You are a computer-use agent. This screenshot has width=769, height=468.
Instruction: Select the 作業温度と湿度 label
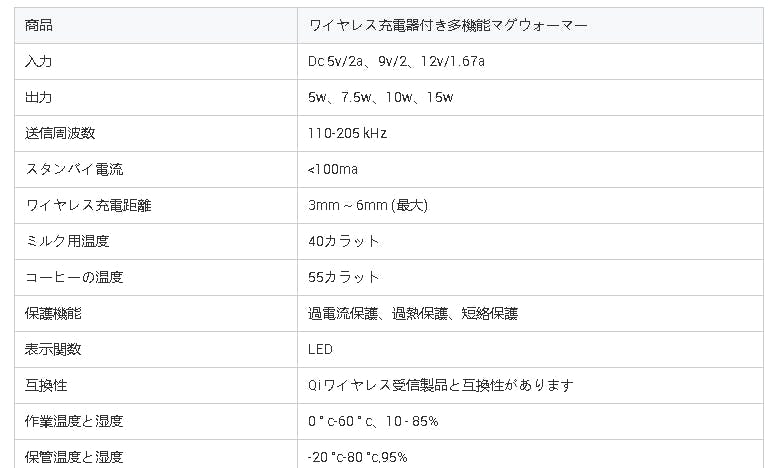click(74, 421)
